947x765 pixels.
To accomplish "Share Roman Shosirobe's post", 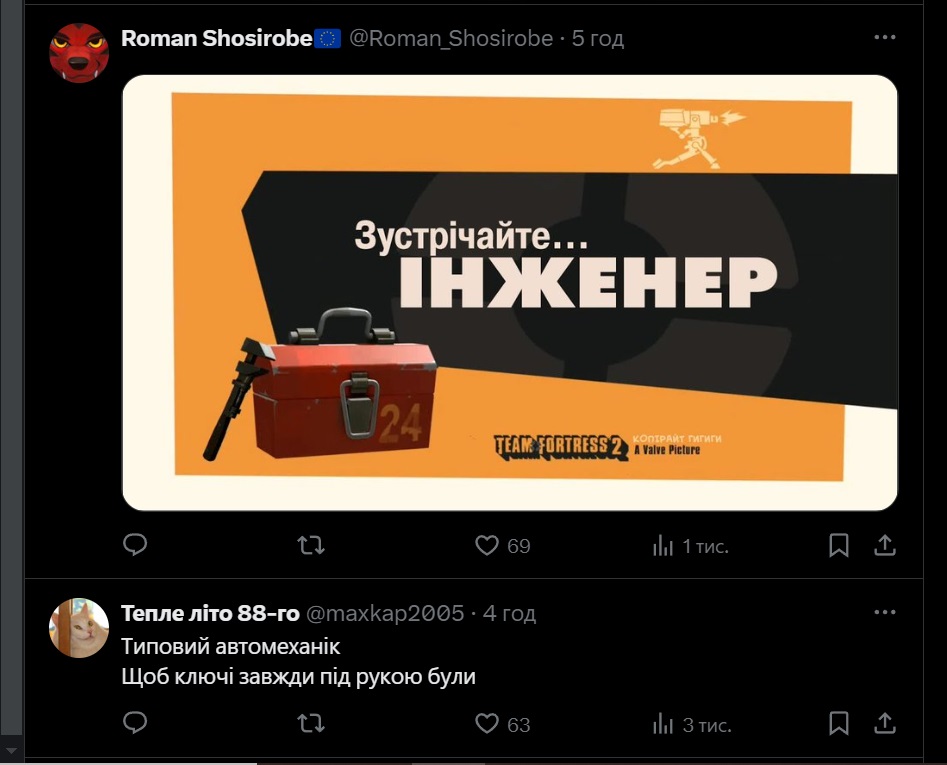I will point(884,545).
